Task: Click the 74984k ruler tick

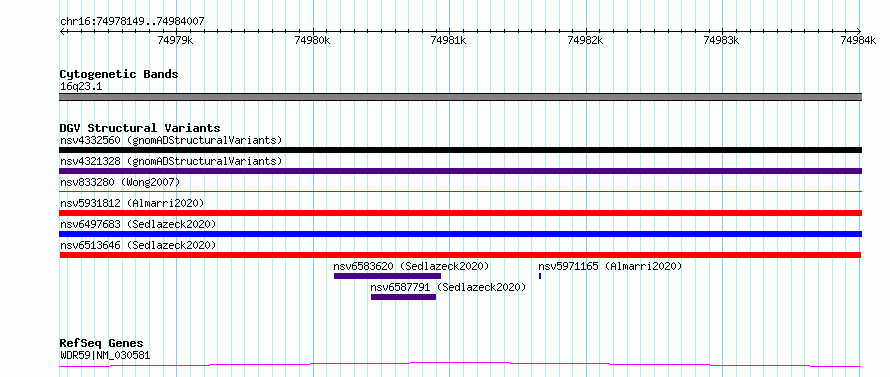Action: click(858, 40)
